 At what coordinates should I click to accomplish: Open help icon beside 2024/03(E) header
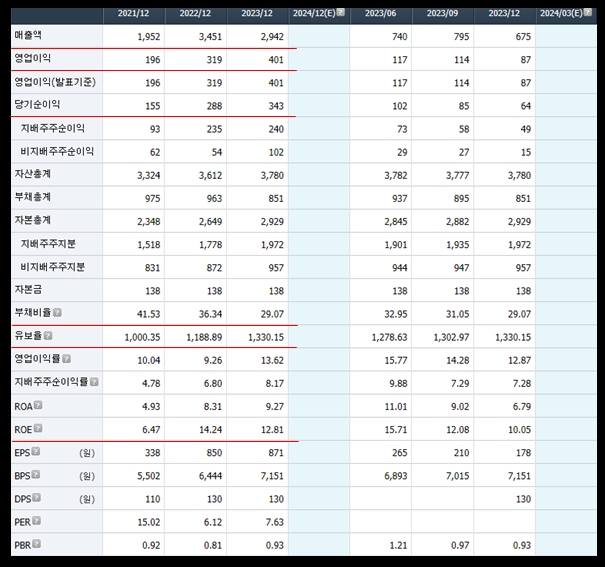tap(588, 12)
